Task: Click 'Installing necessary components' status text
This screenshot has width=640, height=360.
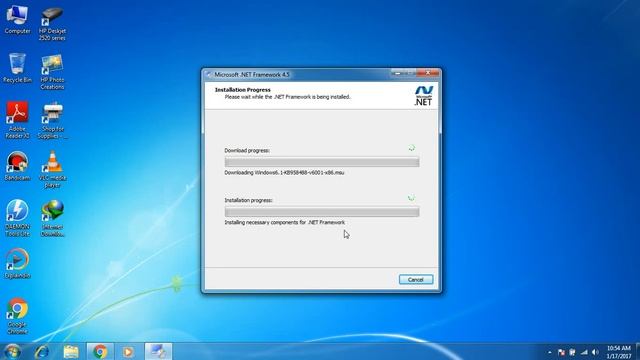Action: (284, 222)
